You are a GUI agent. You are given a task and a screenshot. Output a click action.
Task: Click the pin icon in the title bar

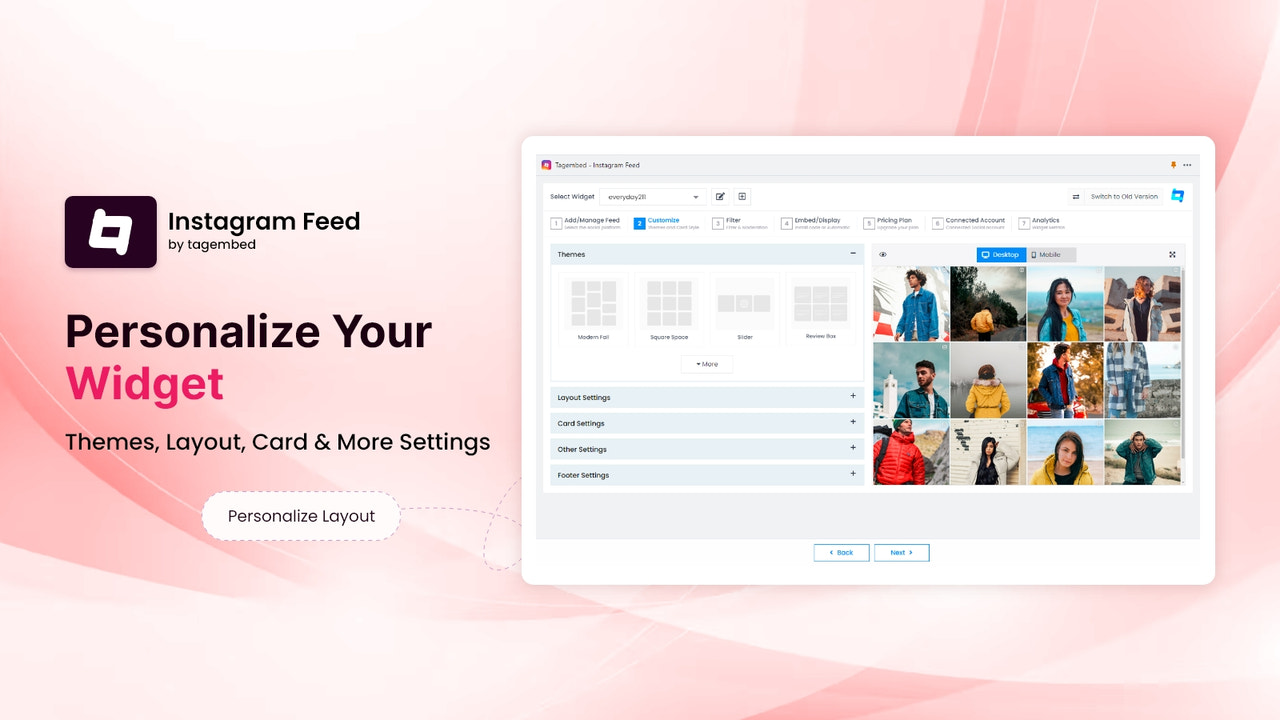click(1172, 164)
